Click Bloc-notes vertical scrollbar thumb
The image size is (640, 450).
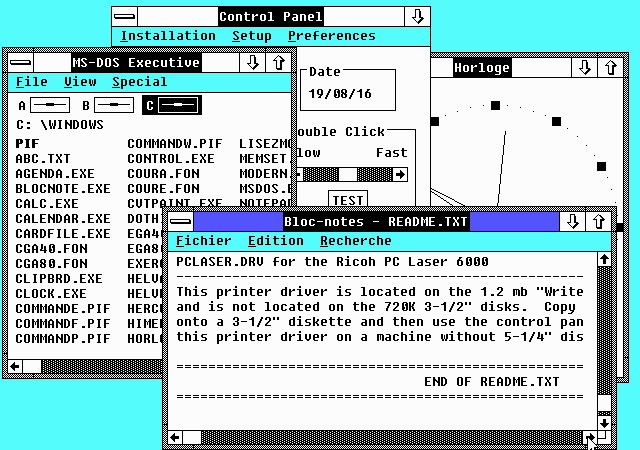pyautogui.click(x=604, y=403)
